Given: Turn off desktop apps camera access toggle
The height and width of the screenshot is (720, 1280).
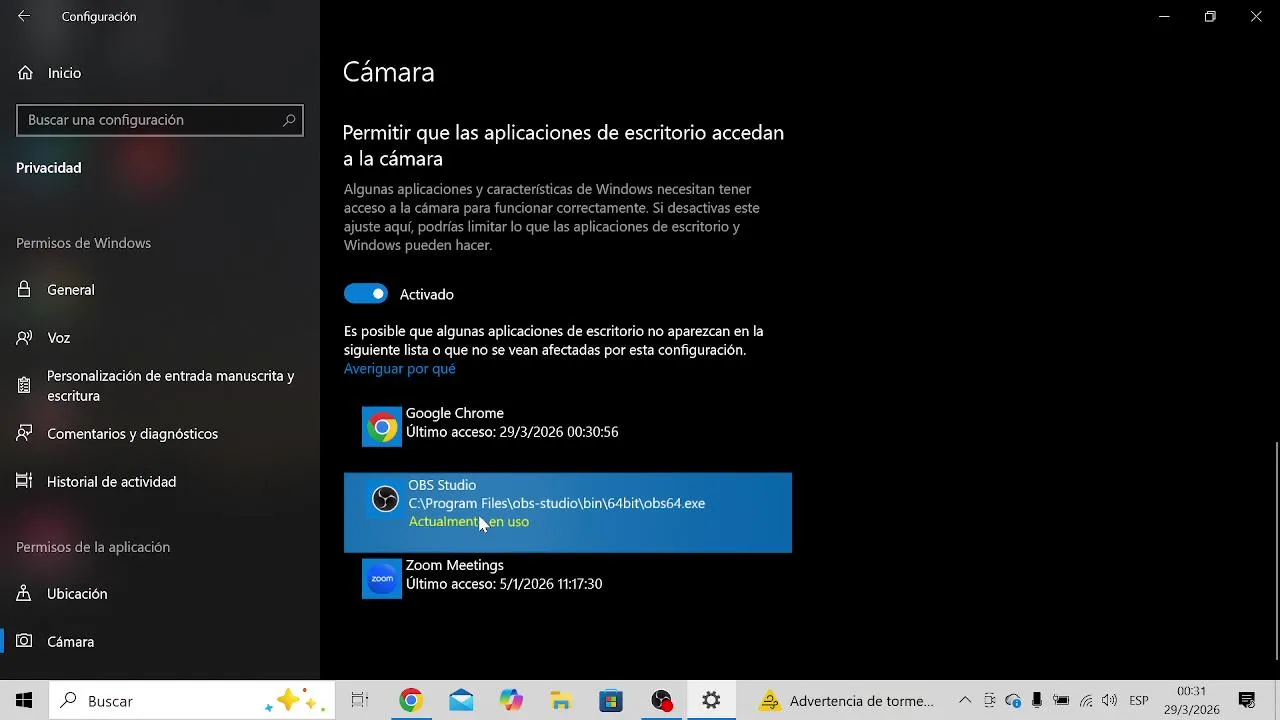Looking at the screenshot, I should [x=365, y=294].
